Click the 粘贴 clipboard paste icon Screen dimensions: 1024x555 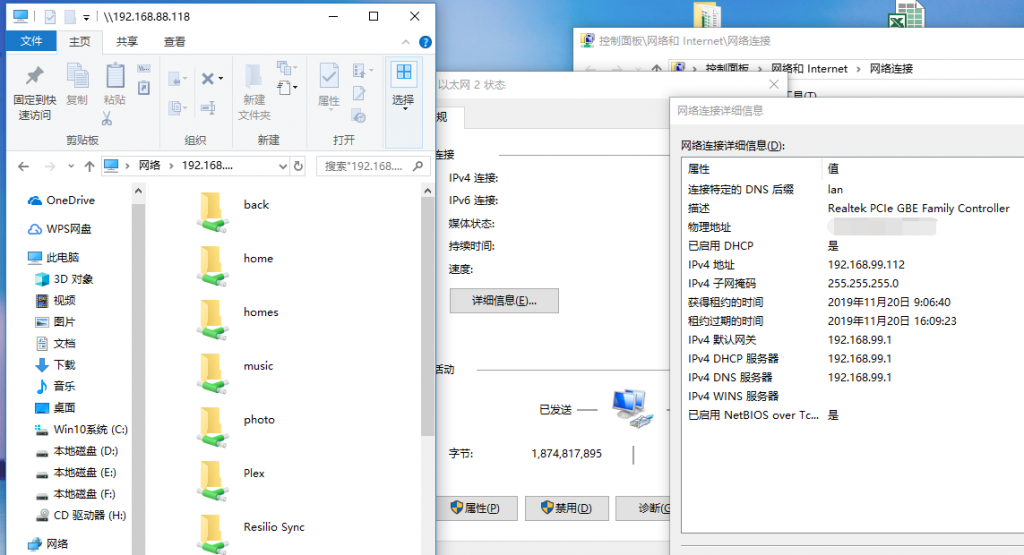[x=115, y=76]
